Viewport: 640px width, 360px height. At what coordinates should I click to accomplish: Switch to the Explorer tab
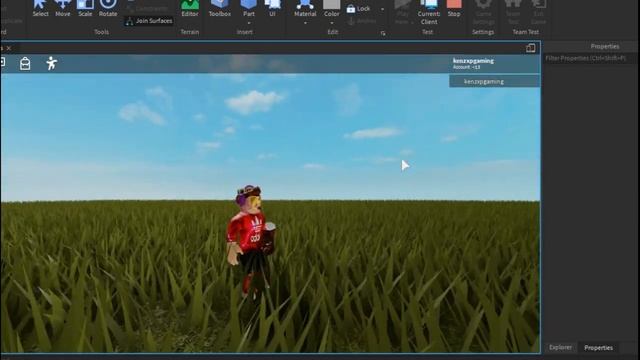[x=560, y=347]
